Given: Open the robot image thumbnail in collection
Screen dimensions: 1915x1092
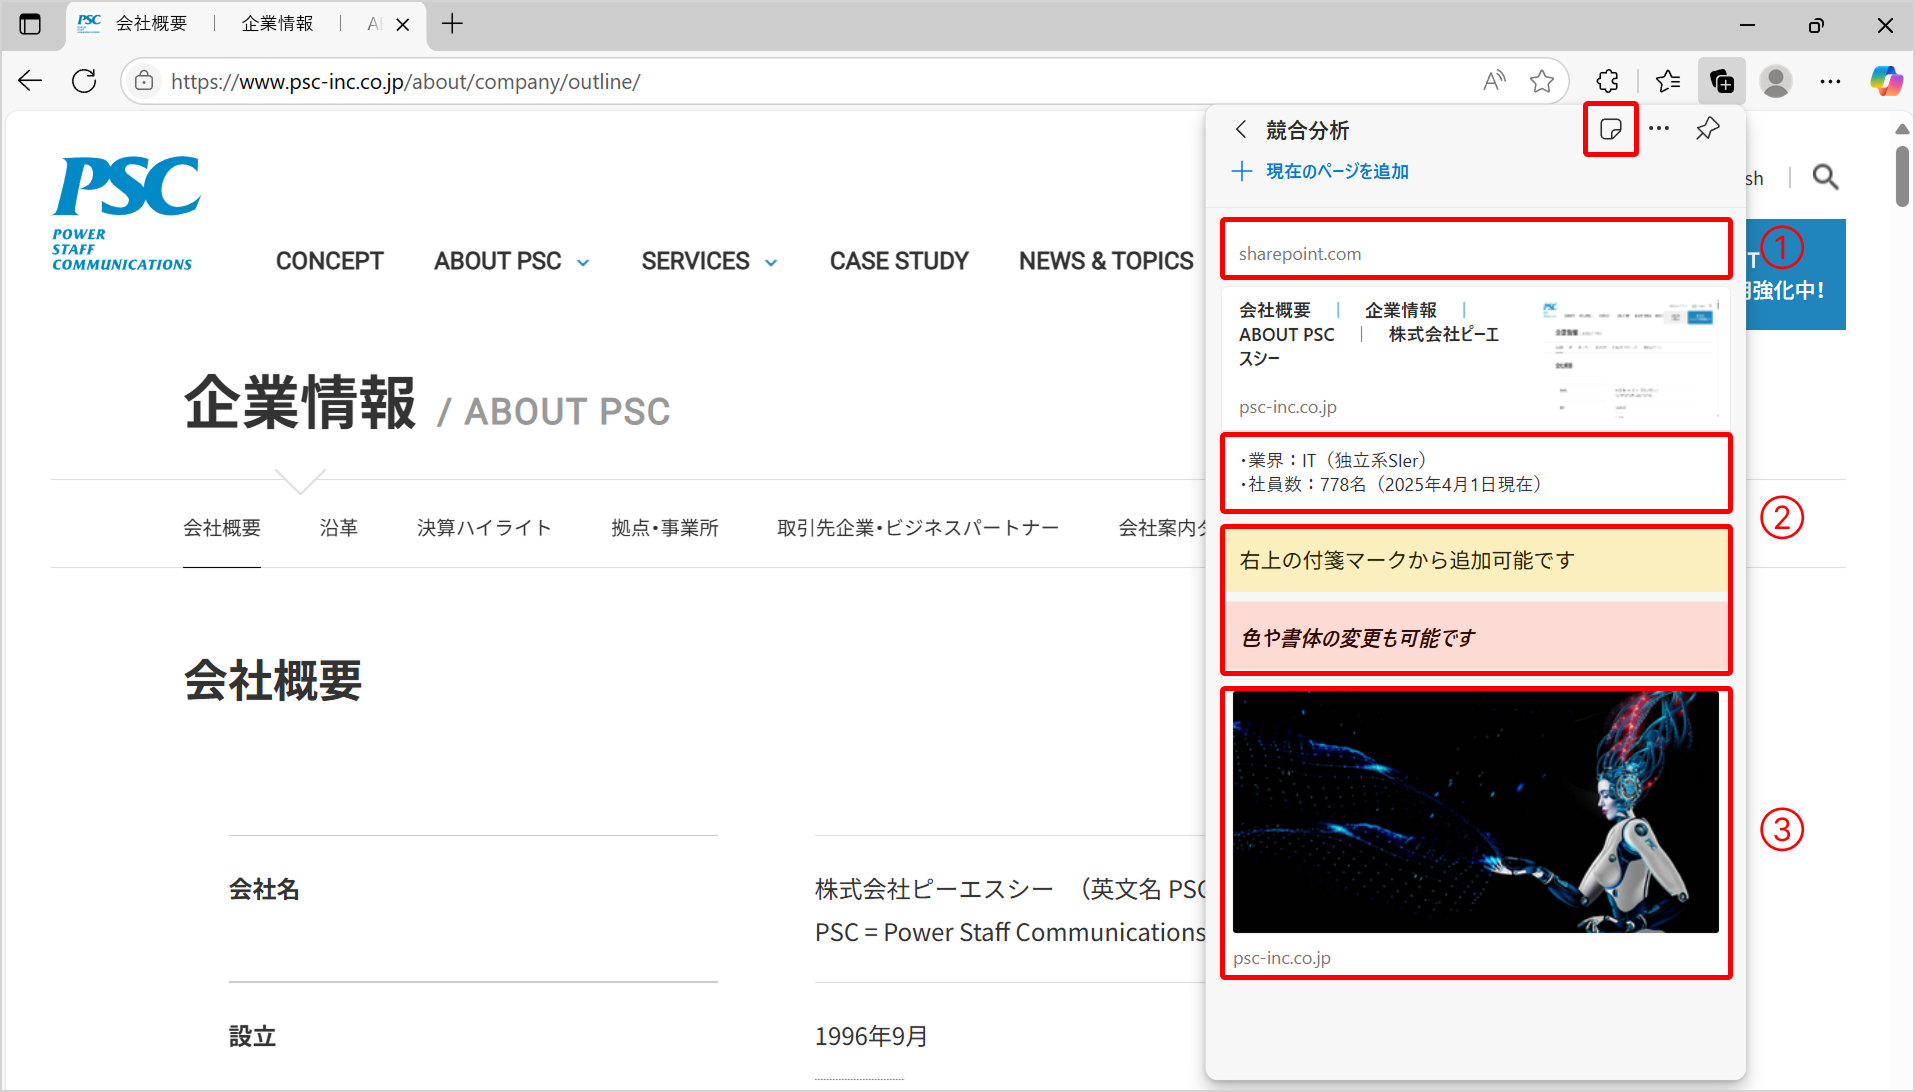Looking at the screenshot, I should point(1475,812).
